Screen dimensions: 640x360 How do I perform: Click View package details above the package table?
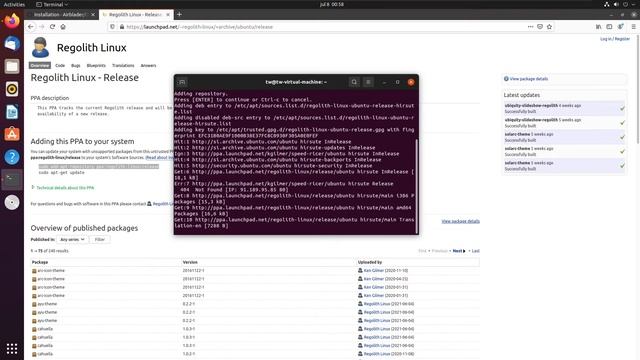coord(460,221)
